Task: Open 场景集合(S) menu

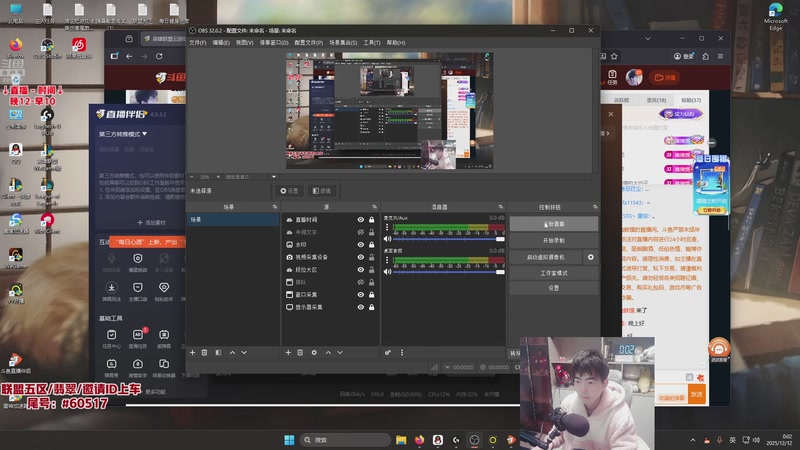Action: tap(343, 43)
